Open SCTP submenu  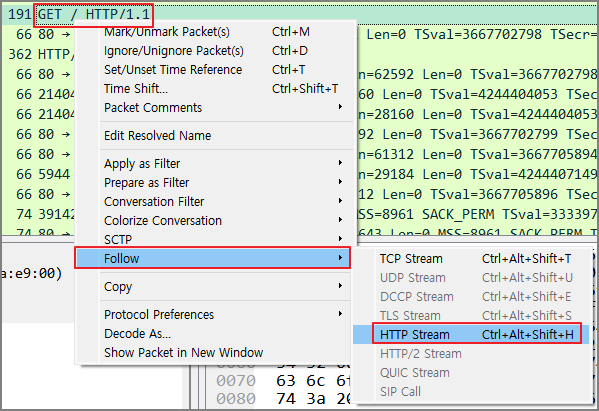[x=214, y=239]
